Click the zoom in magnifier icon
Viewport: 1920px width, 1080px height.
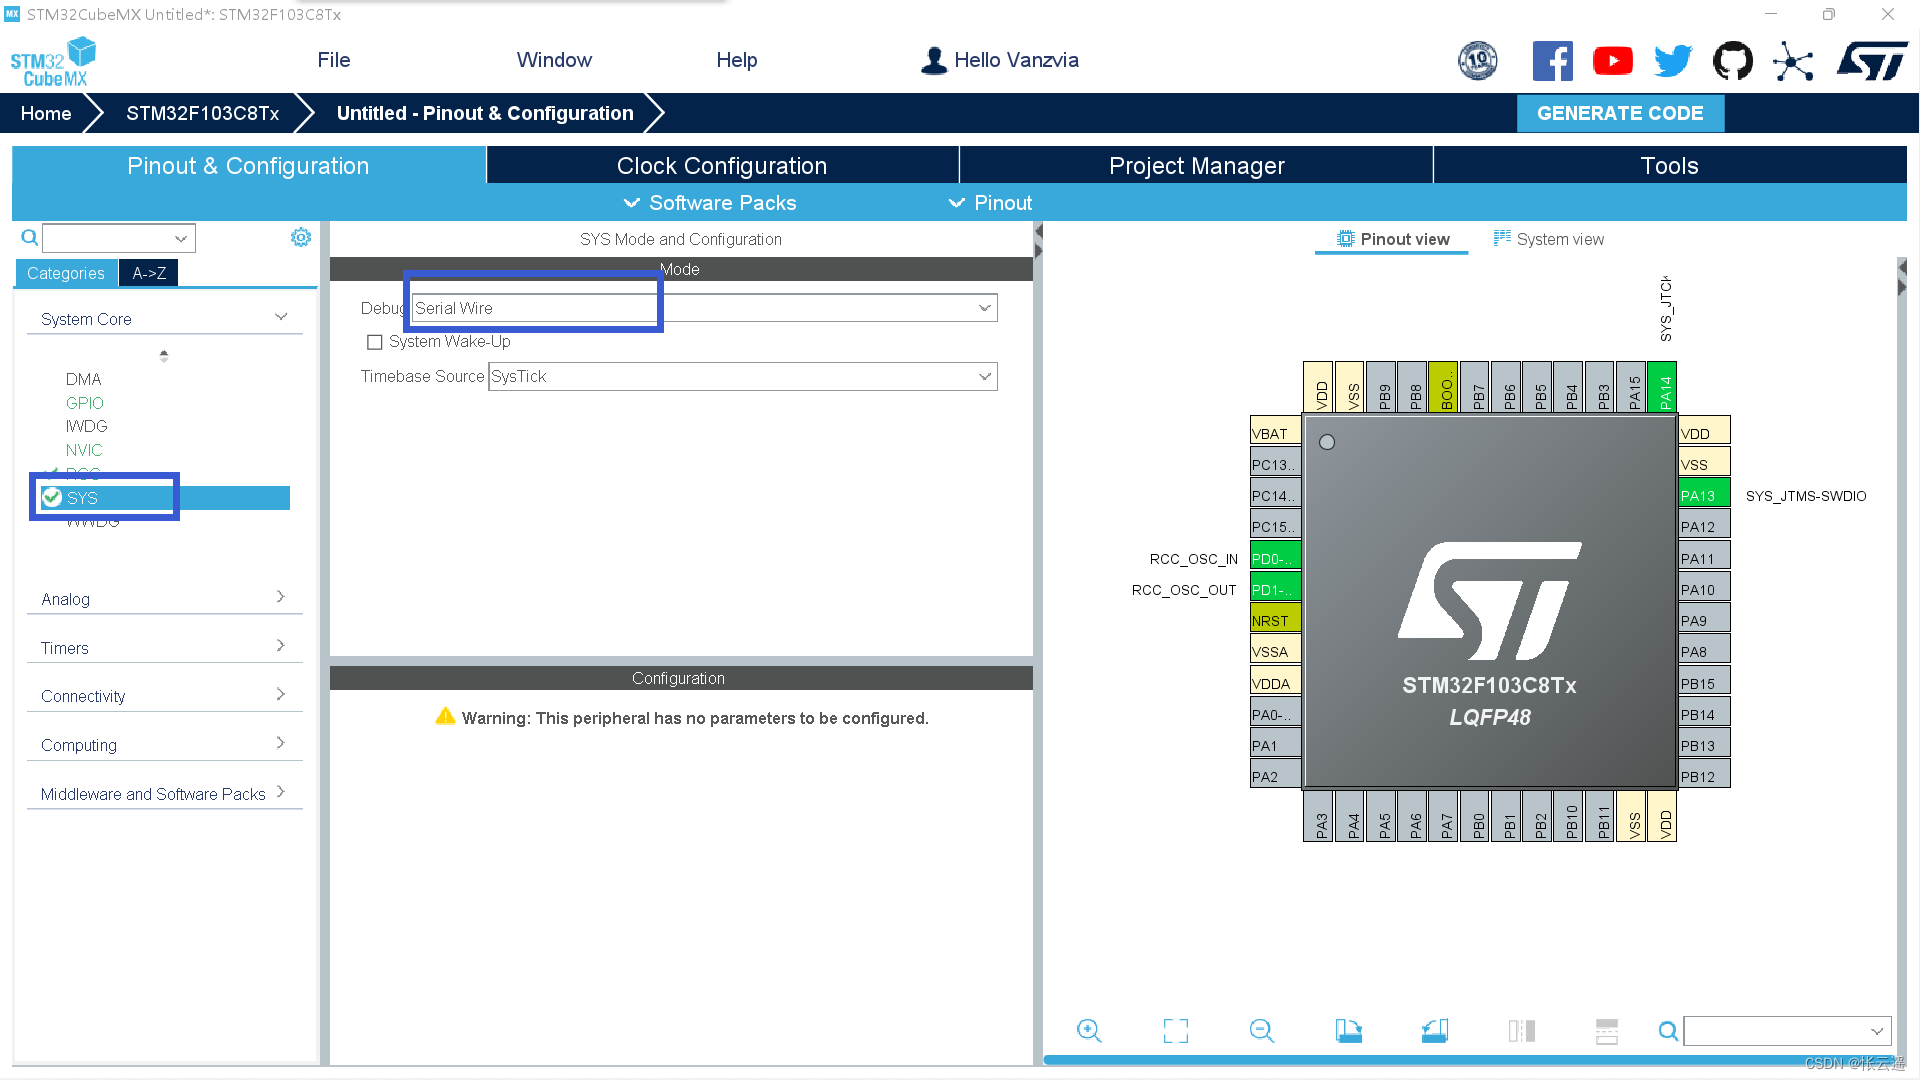tap(1089, 1031)
